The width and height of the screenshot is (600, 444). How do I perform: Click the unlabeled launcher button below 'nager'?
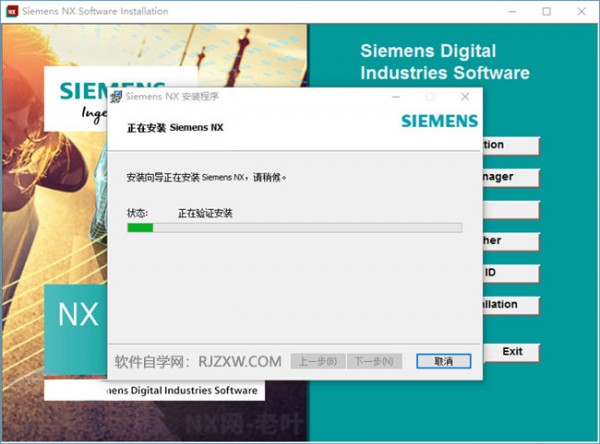(512, 209)
